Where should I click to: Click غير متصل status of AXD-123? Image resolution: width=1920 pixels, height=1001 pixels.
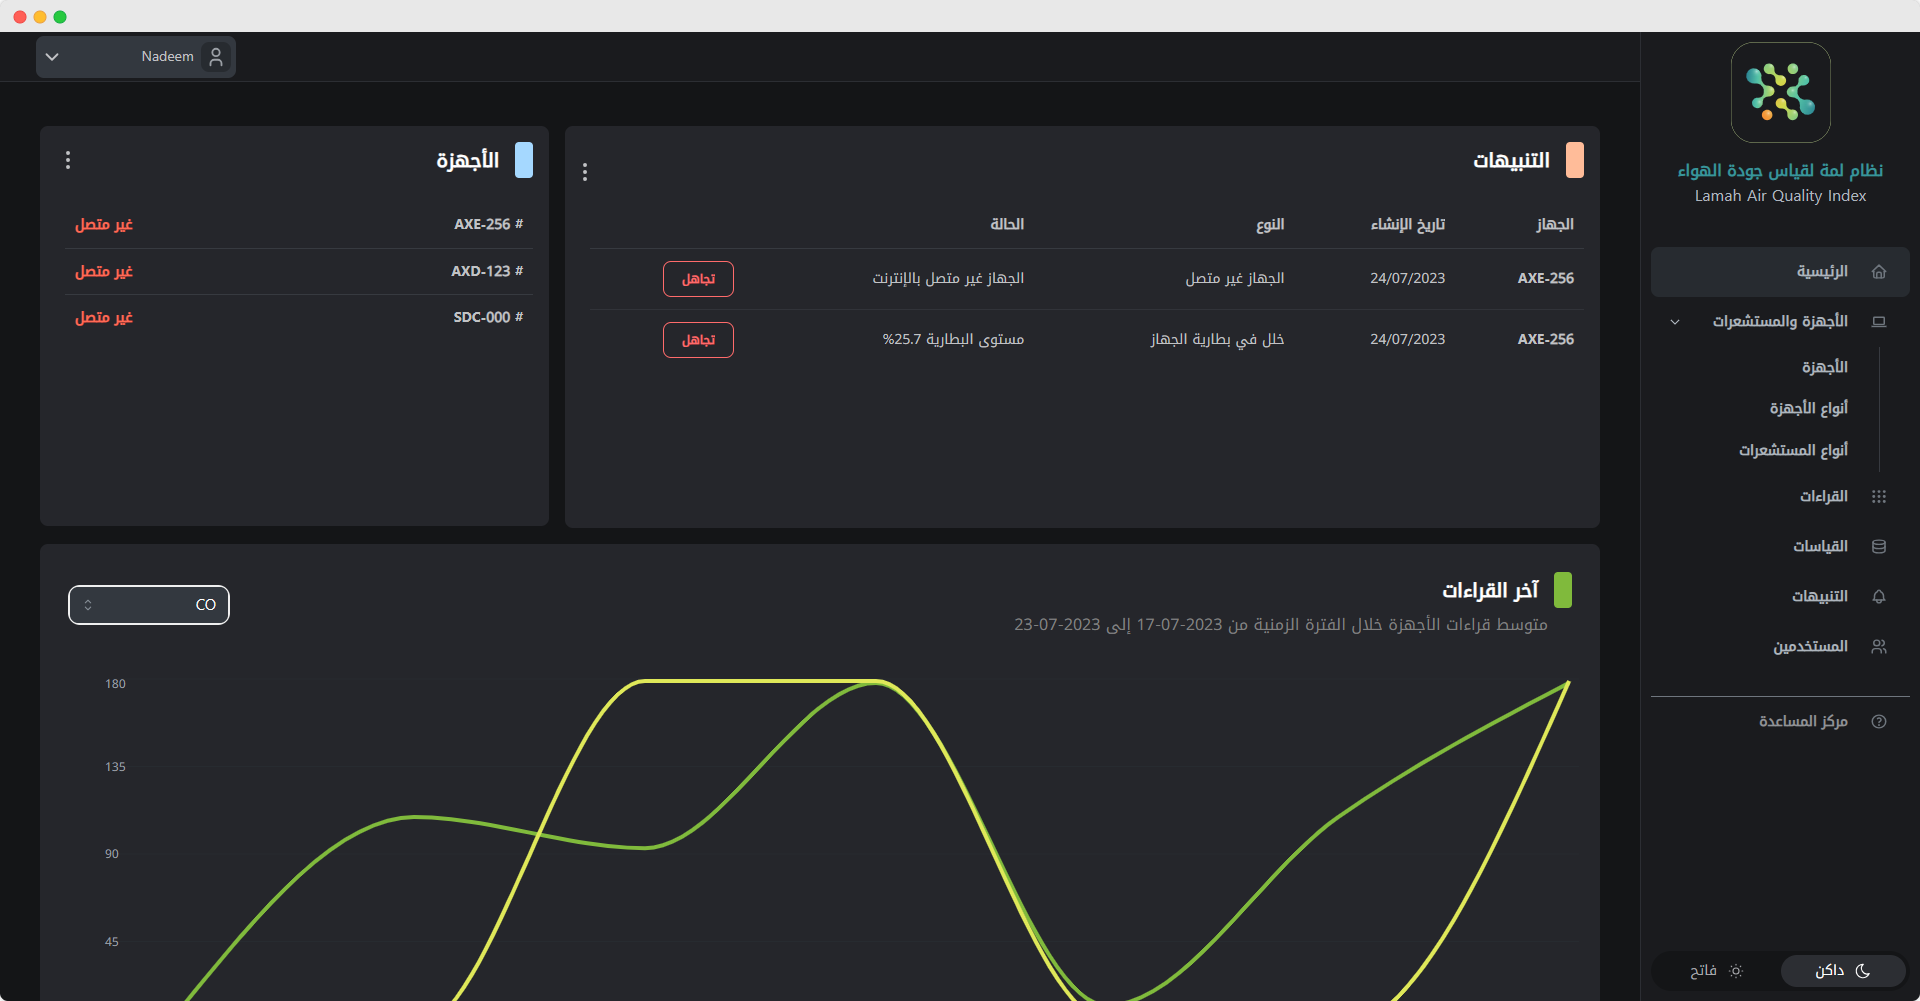point(104,272)
